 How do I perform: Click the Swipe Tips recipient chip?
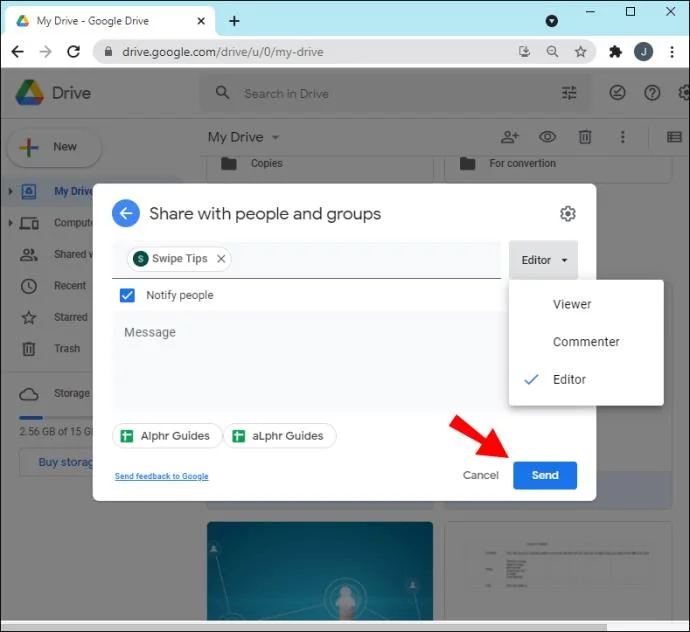point(179,259)
